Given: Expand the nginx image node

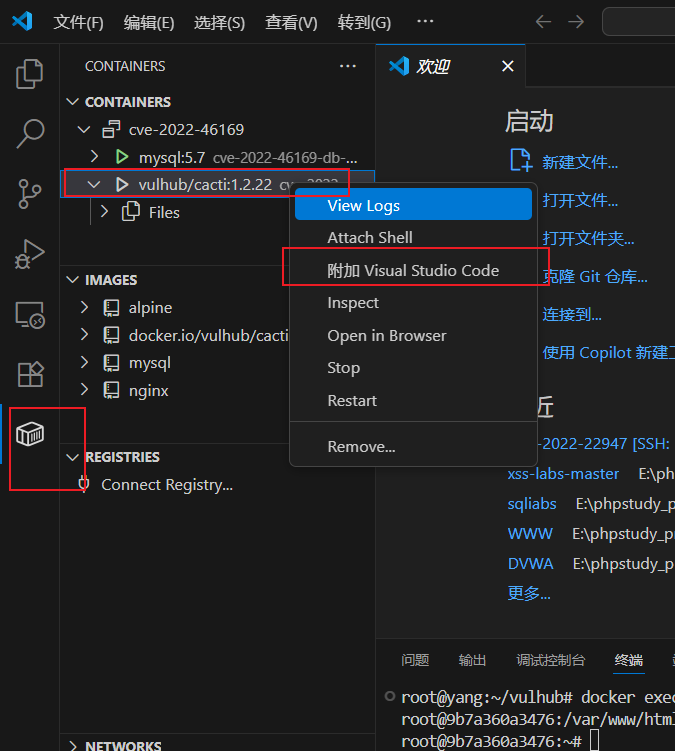Looking at the screenshot, I should (84, 390).
